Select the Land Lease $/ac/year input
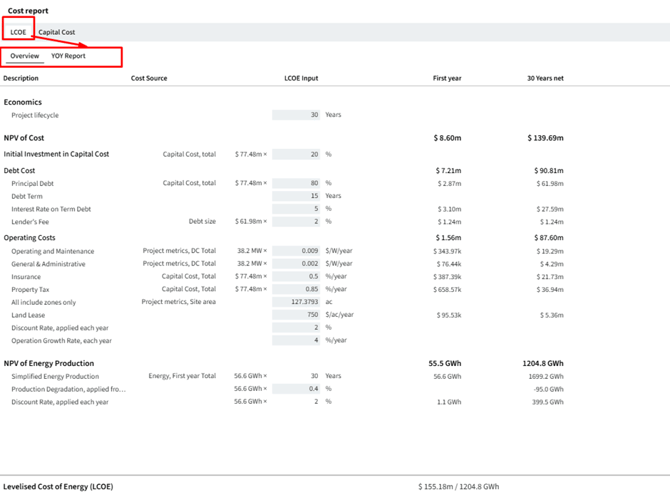The image size is (670, 502). [x=296, y=314]
